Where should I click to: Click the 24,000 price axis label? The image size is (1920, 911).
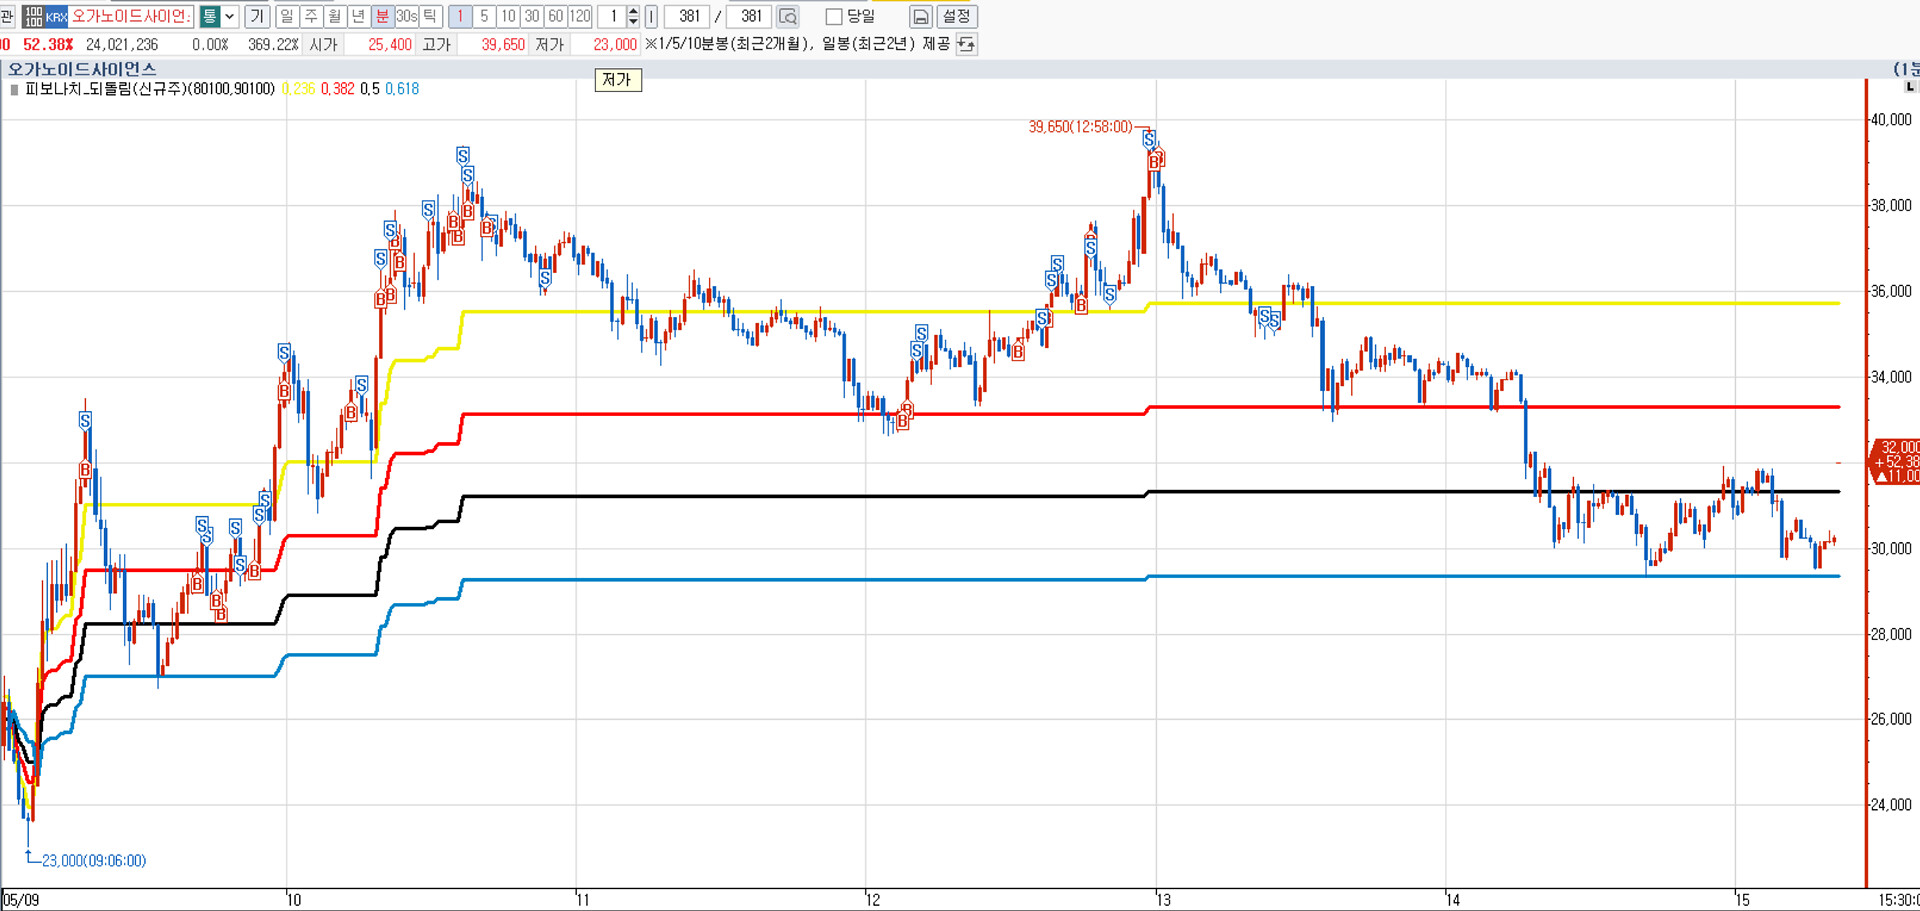(1891, 805)
